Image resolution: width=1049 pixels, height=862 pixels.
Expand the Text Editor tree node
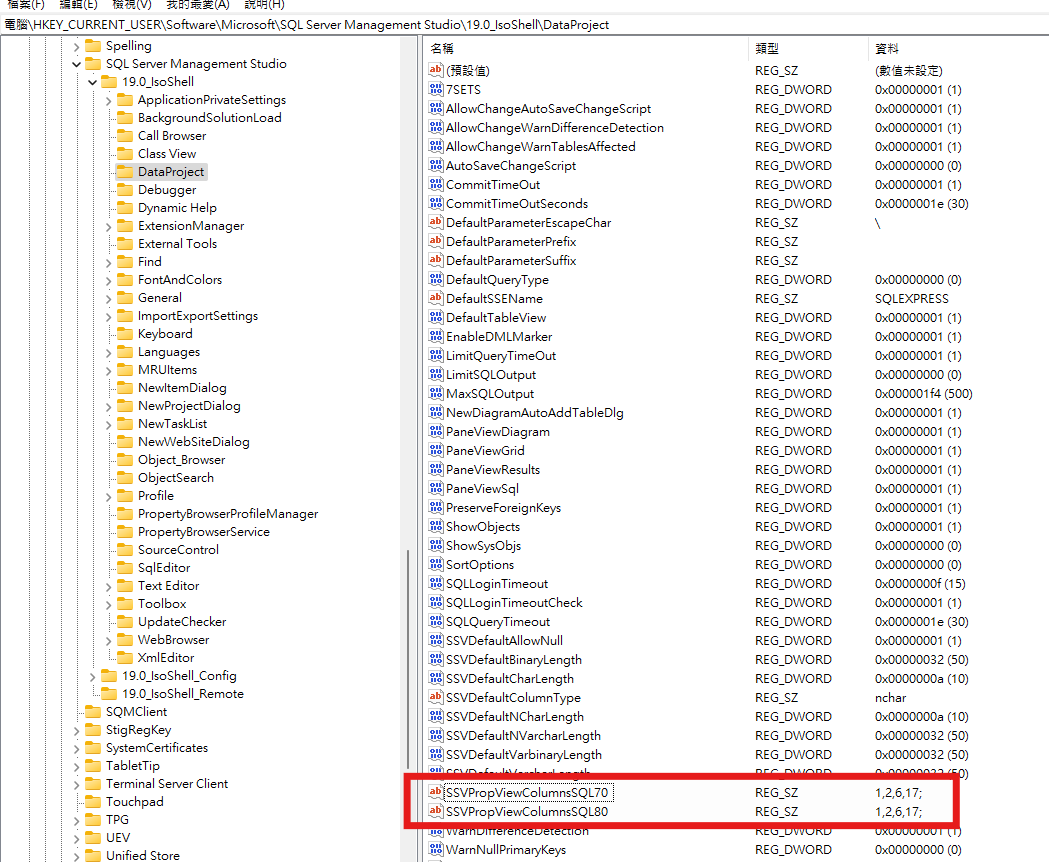coord(109,586)
